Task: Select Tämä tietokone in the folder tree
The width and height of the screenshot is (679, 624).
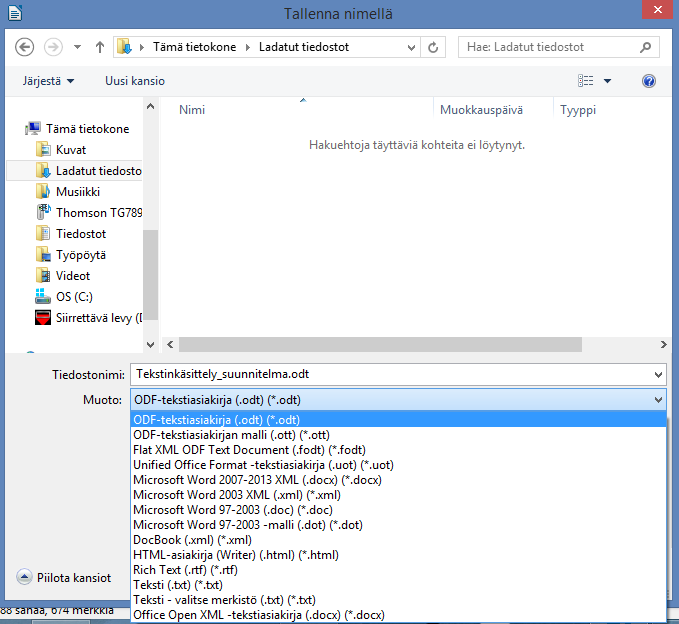Action: (x=77, y=129)
